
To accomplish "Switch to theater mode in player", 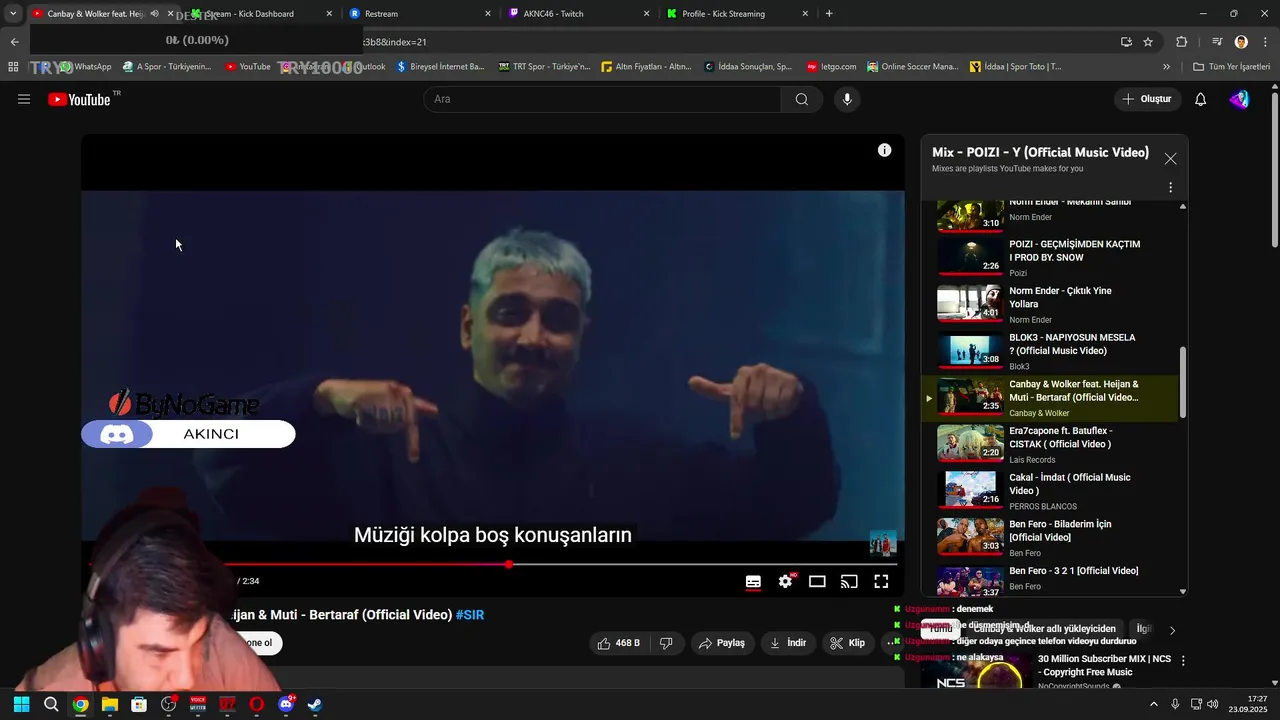I will tap(817, 581).
